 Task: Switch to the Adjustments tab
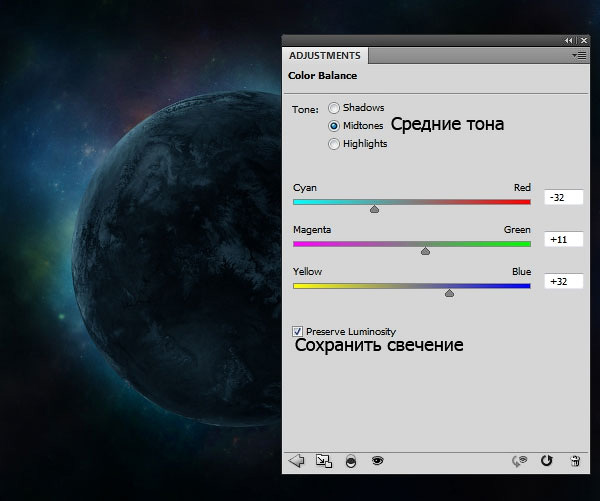326,56
